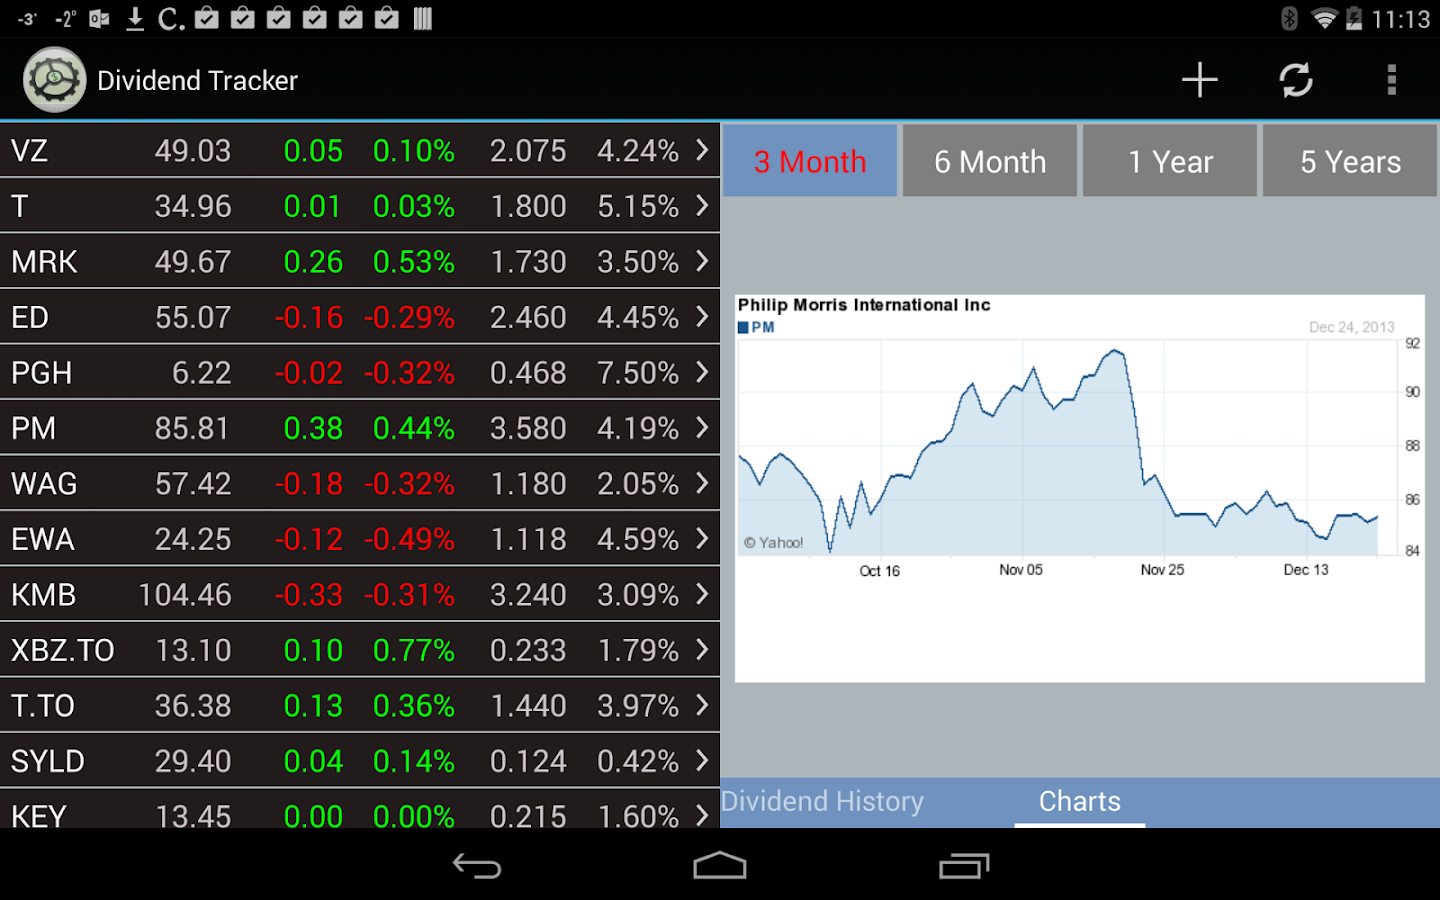1440x900 pixels.
Task: Expand the EWA row chevron
Action: point(702,539)
